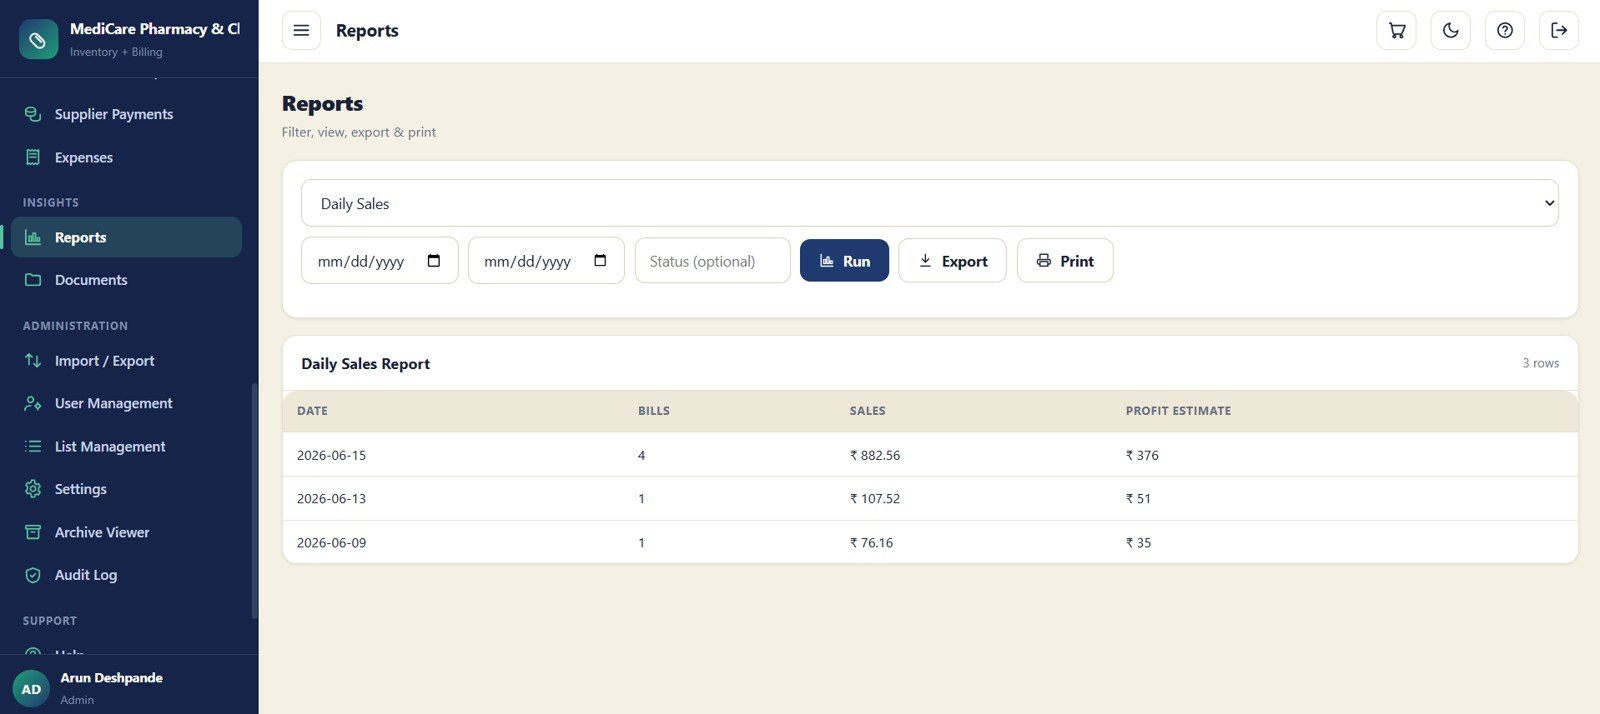The width and height of the screenshot is (1600, 714).
Task: Click the ₹ 882.56 sales value
Action: pyautogui.click(x=875, y=455)
